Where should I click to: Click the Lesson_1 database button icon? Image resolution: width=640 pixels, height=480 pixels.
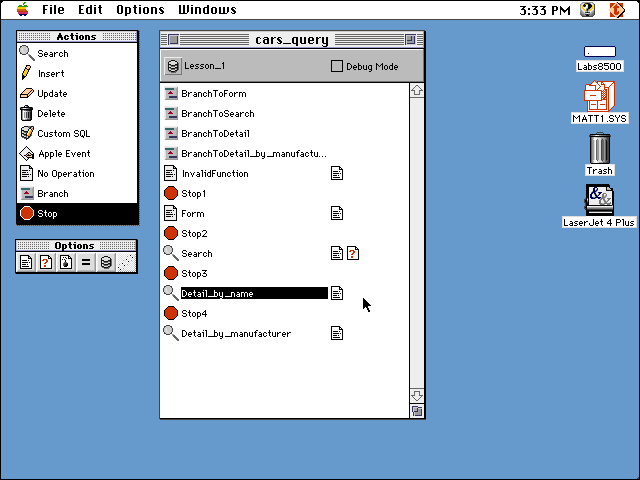pos(173,66)
